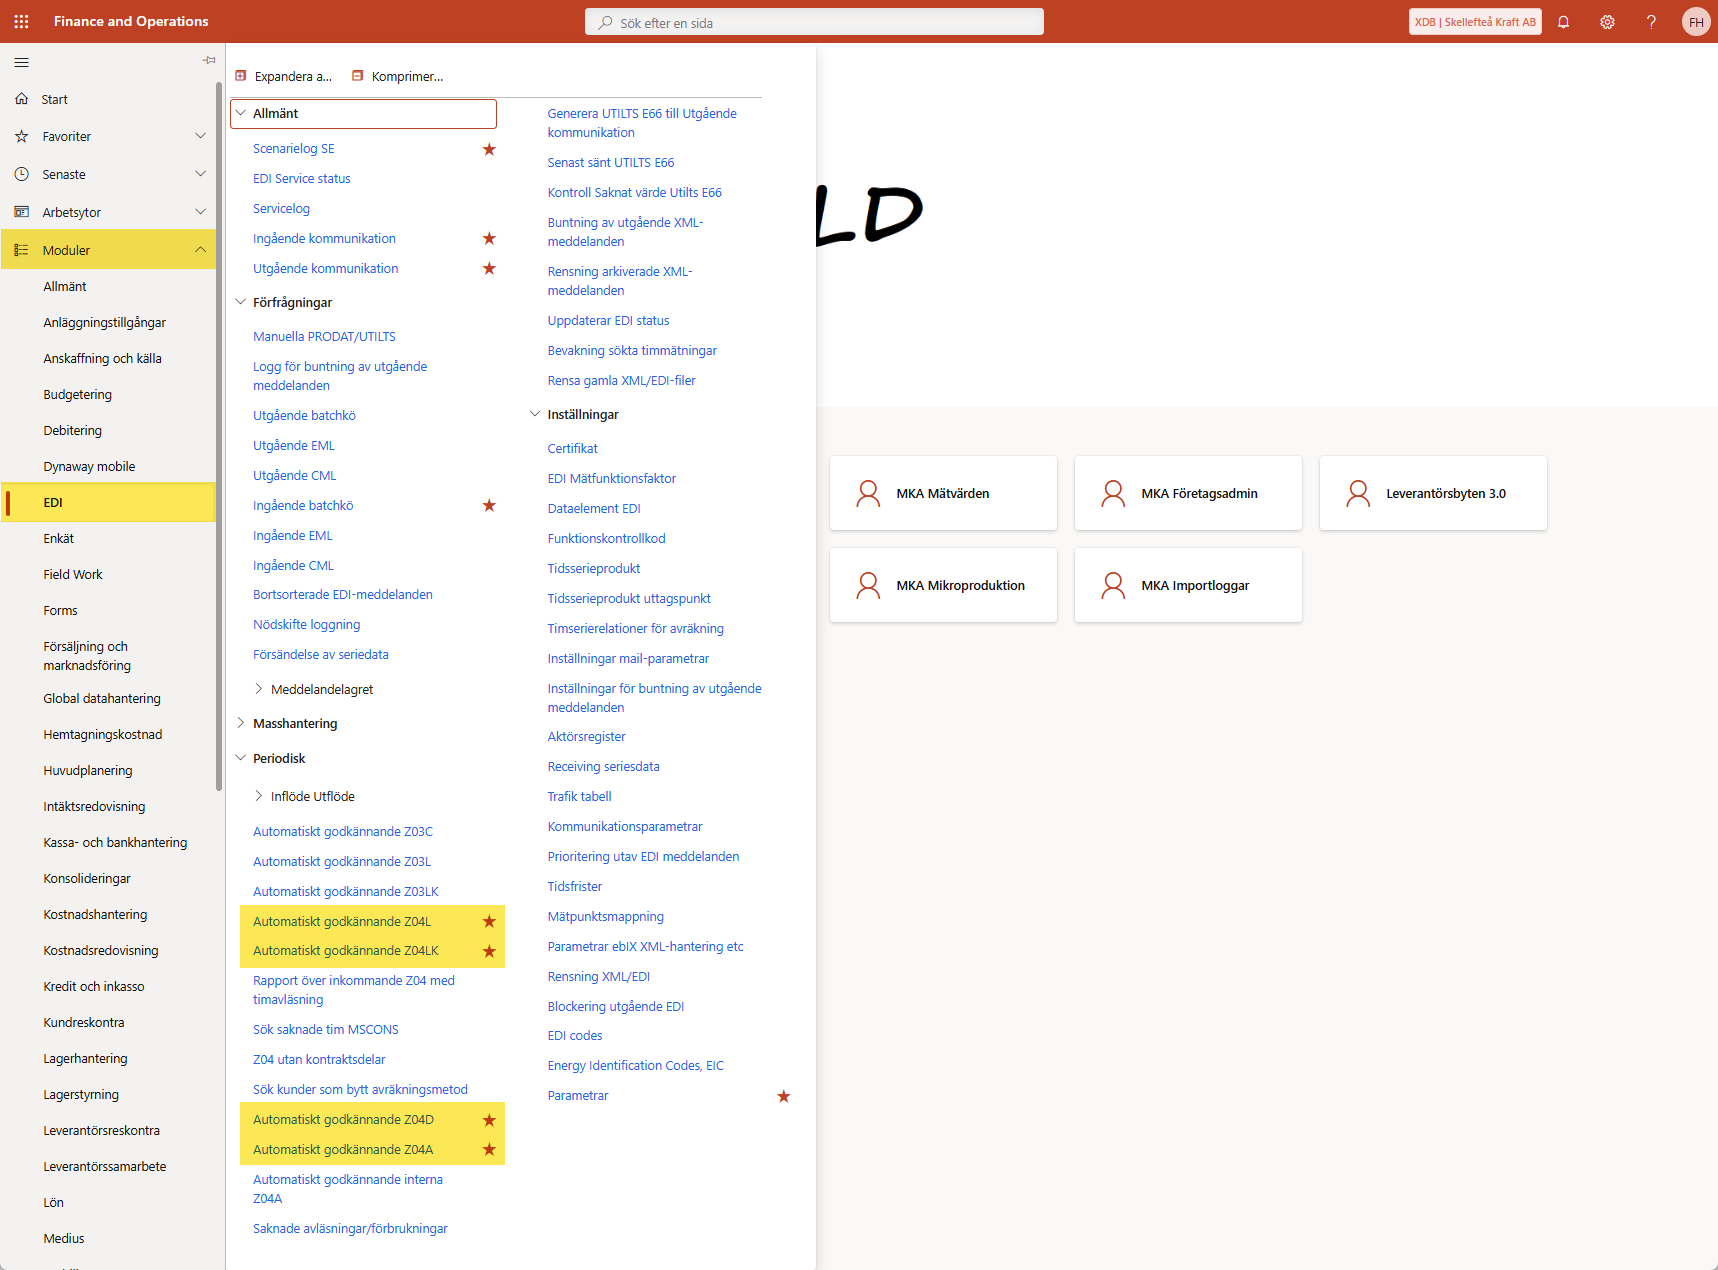
Task: Click the help question mark icon
Action: 1651,22
